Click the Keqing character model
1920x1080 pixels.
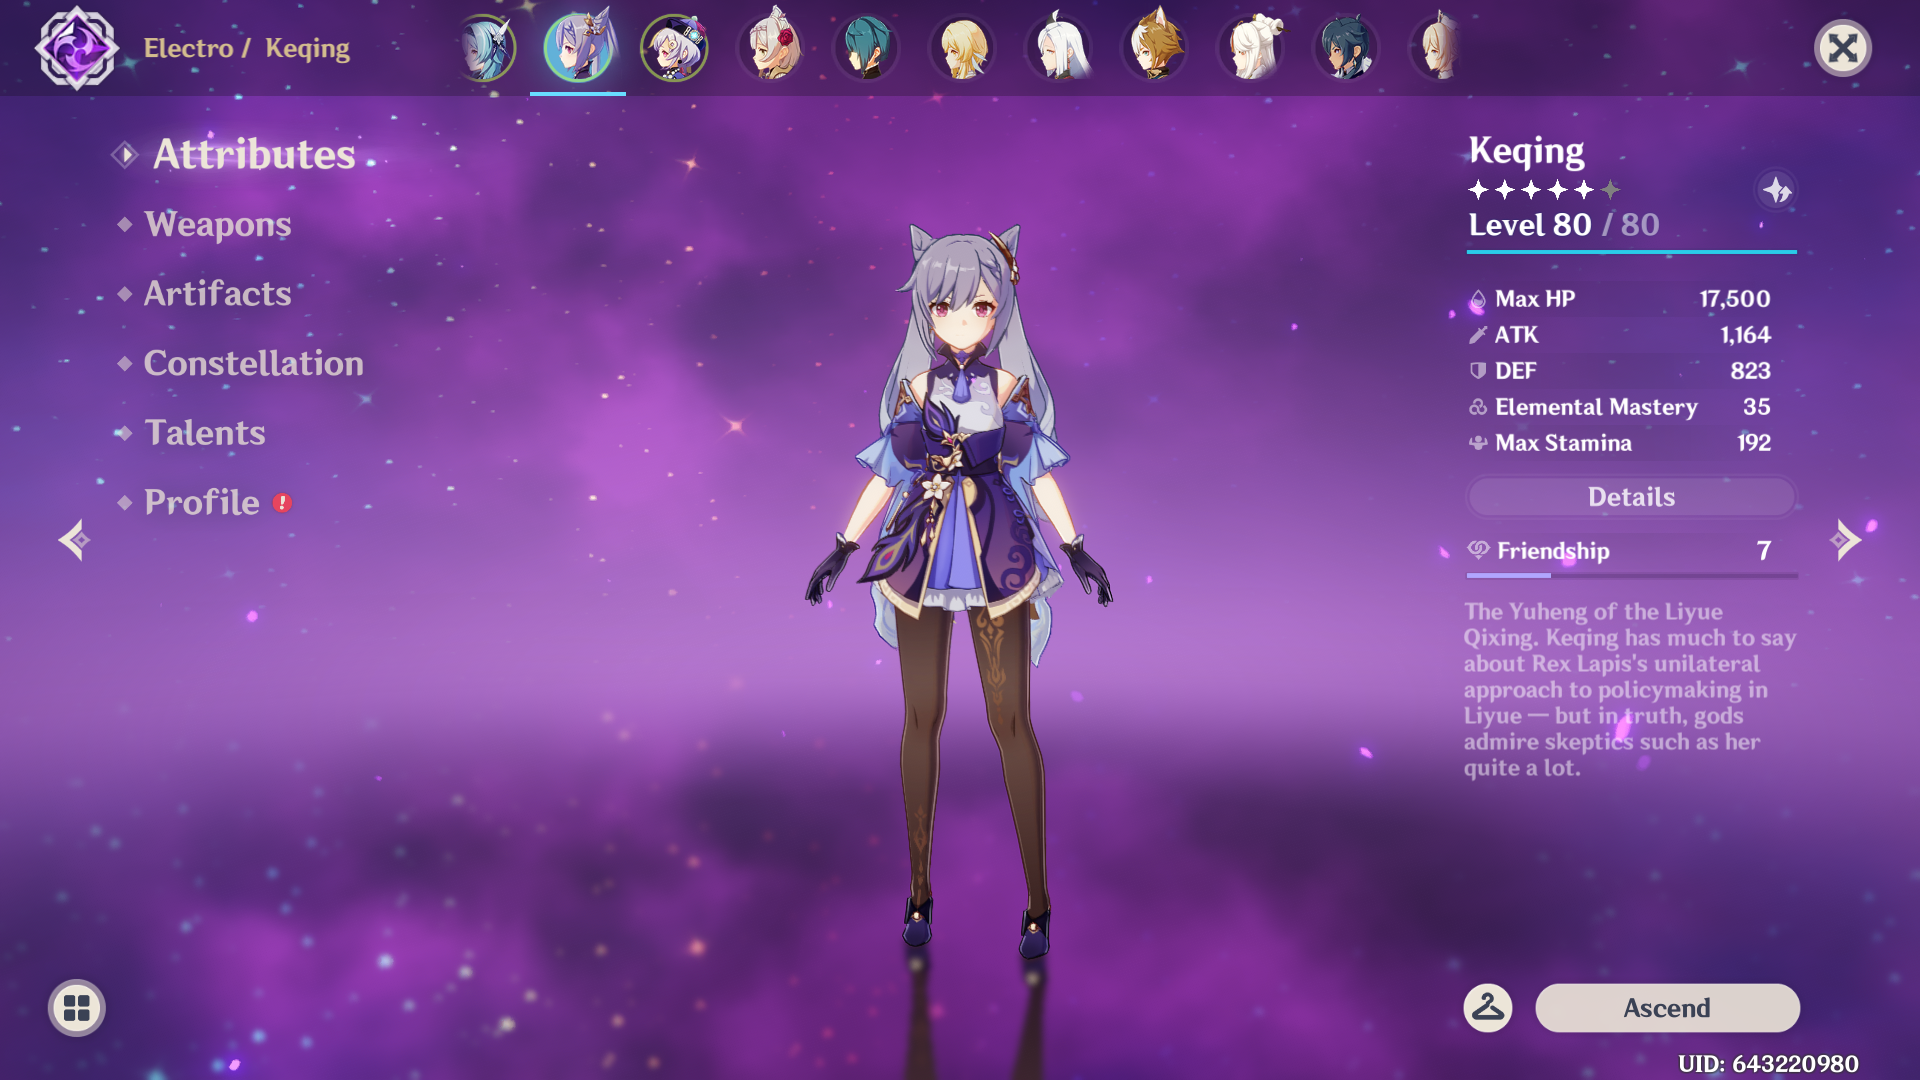[960, 590]
